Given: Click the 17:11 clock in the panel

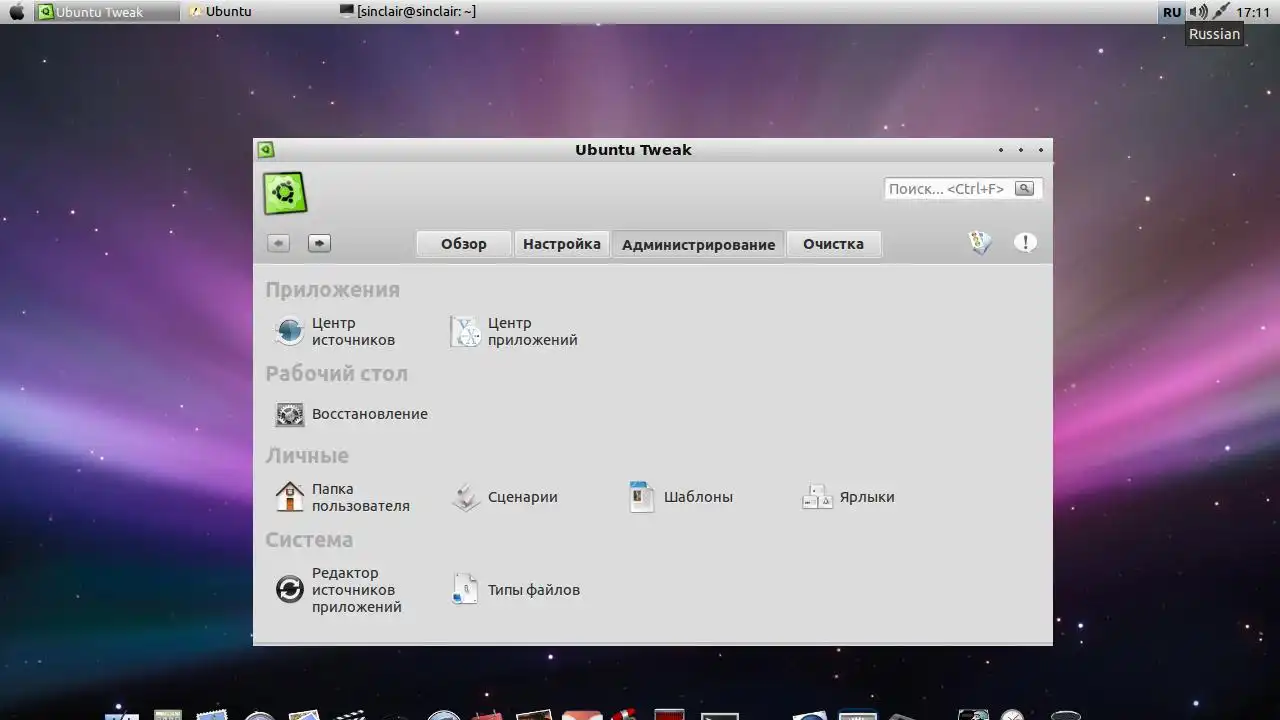Looking at the screenshot, I should pos(1253,12).
